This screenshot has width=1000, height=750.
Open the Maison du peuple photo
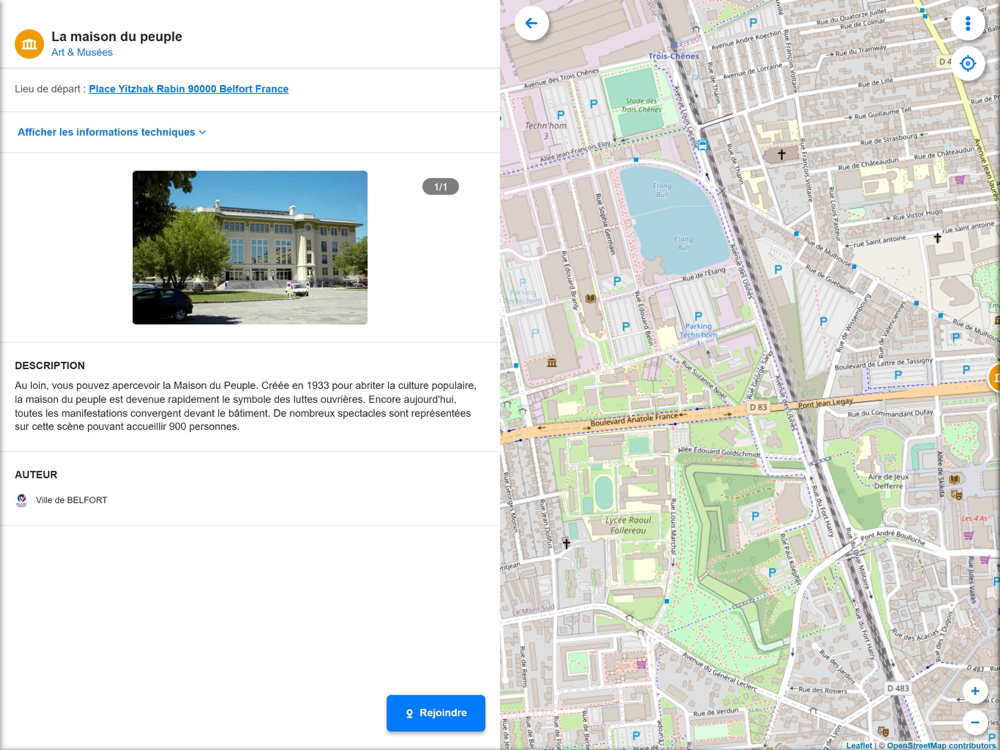click(x=250, y=247)
